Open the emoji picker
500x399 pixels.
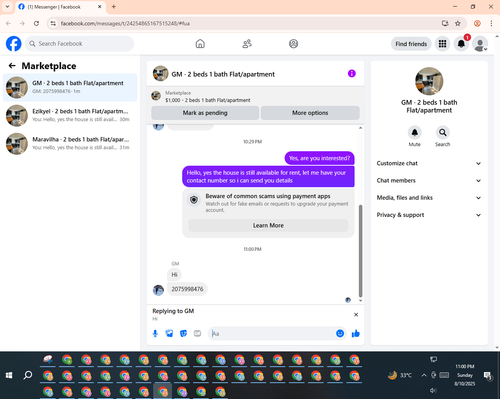coord(340,333)
